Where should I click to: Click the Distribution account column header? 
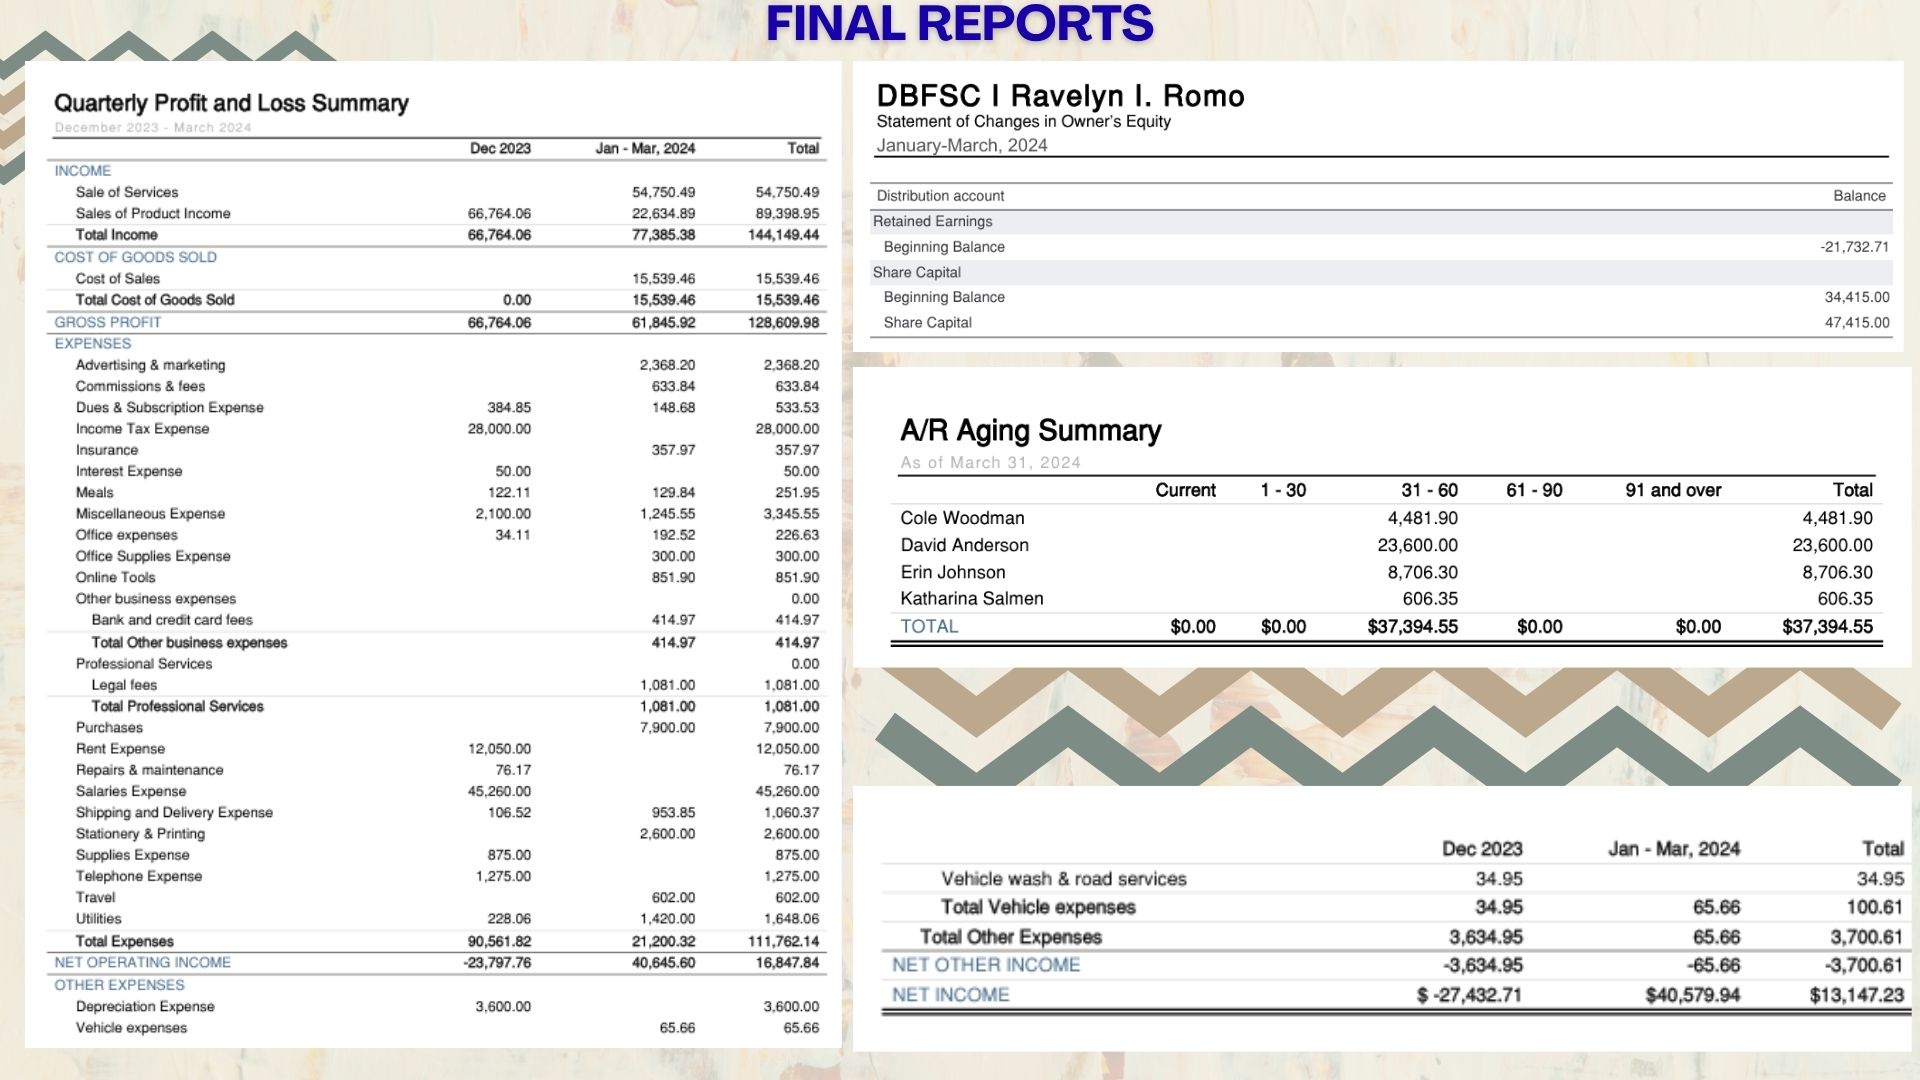tap(940, 196)
